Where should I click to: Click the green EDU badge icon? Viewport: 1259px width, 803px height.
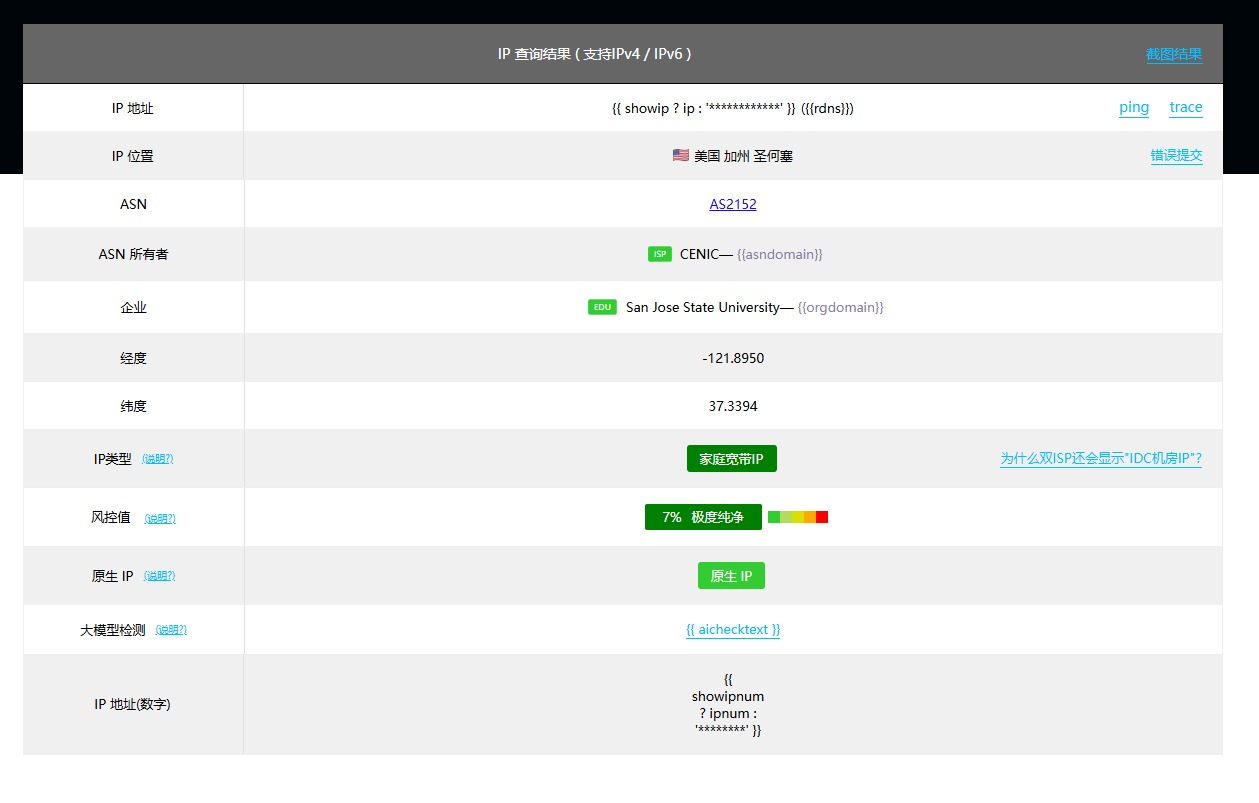602,307
